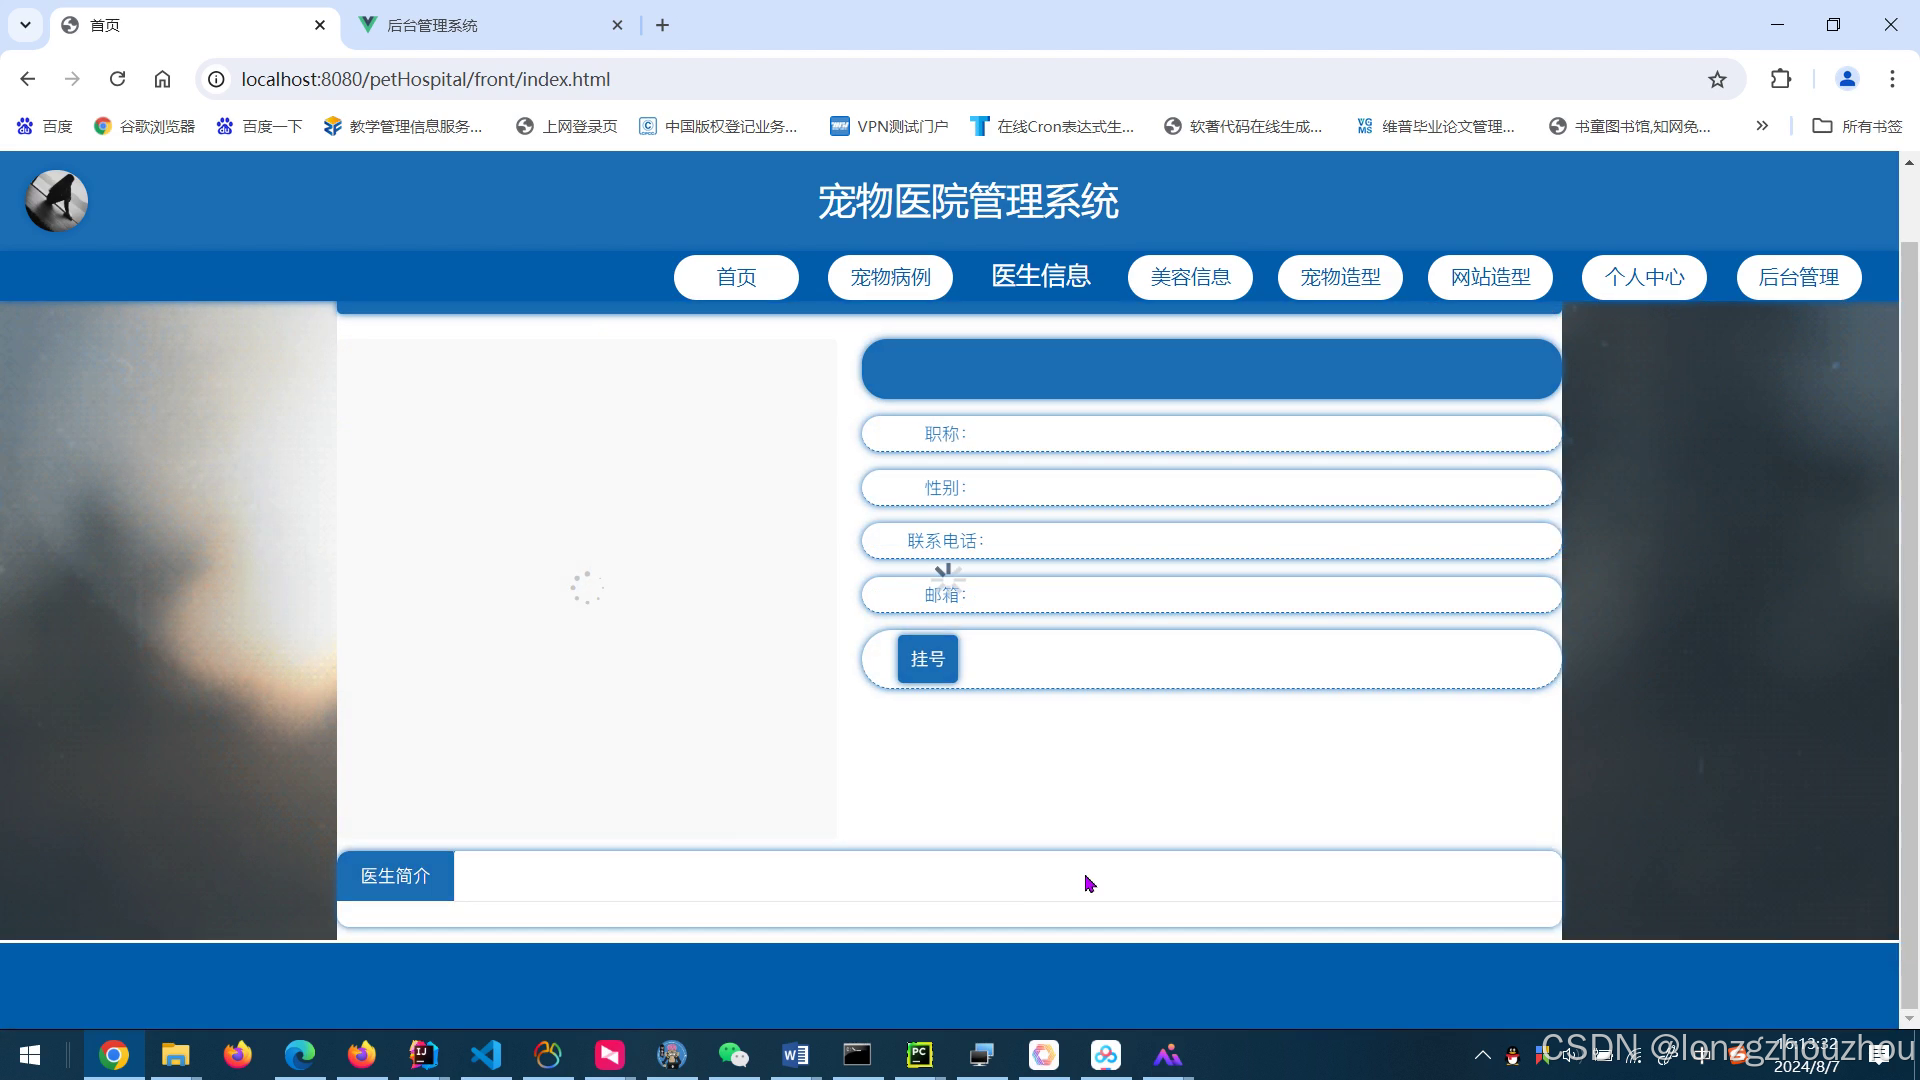
Task: Go to 个人中心 page
Action: [1644, 277]
